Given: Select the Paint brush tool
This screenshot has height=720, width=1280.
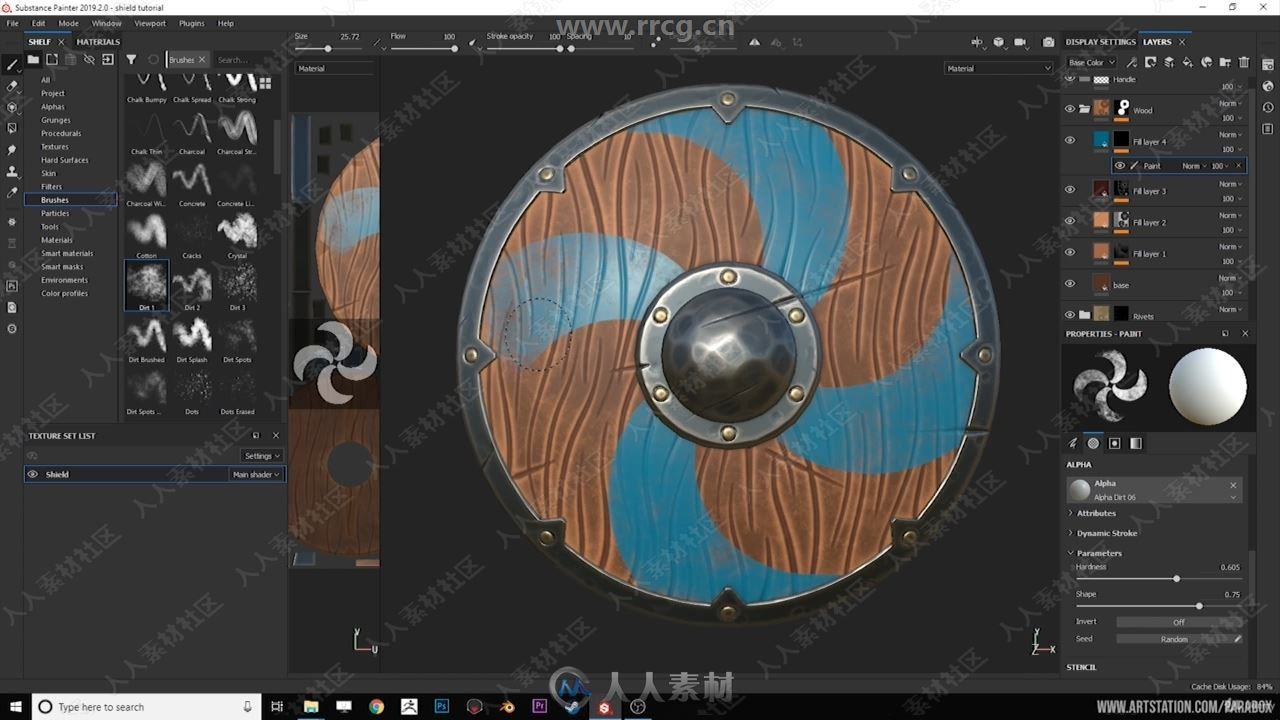Looking at the screenshot, I should click(12, 64).
